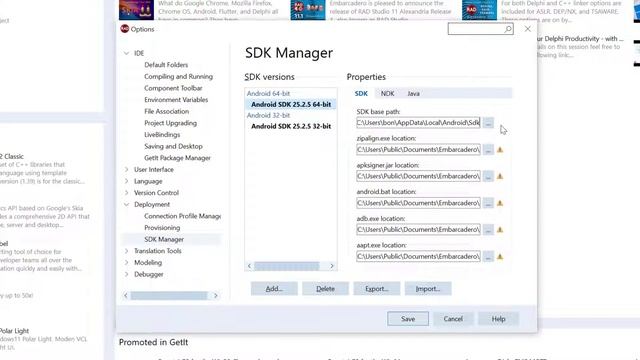Open Default Folders options page

[166, 65]
